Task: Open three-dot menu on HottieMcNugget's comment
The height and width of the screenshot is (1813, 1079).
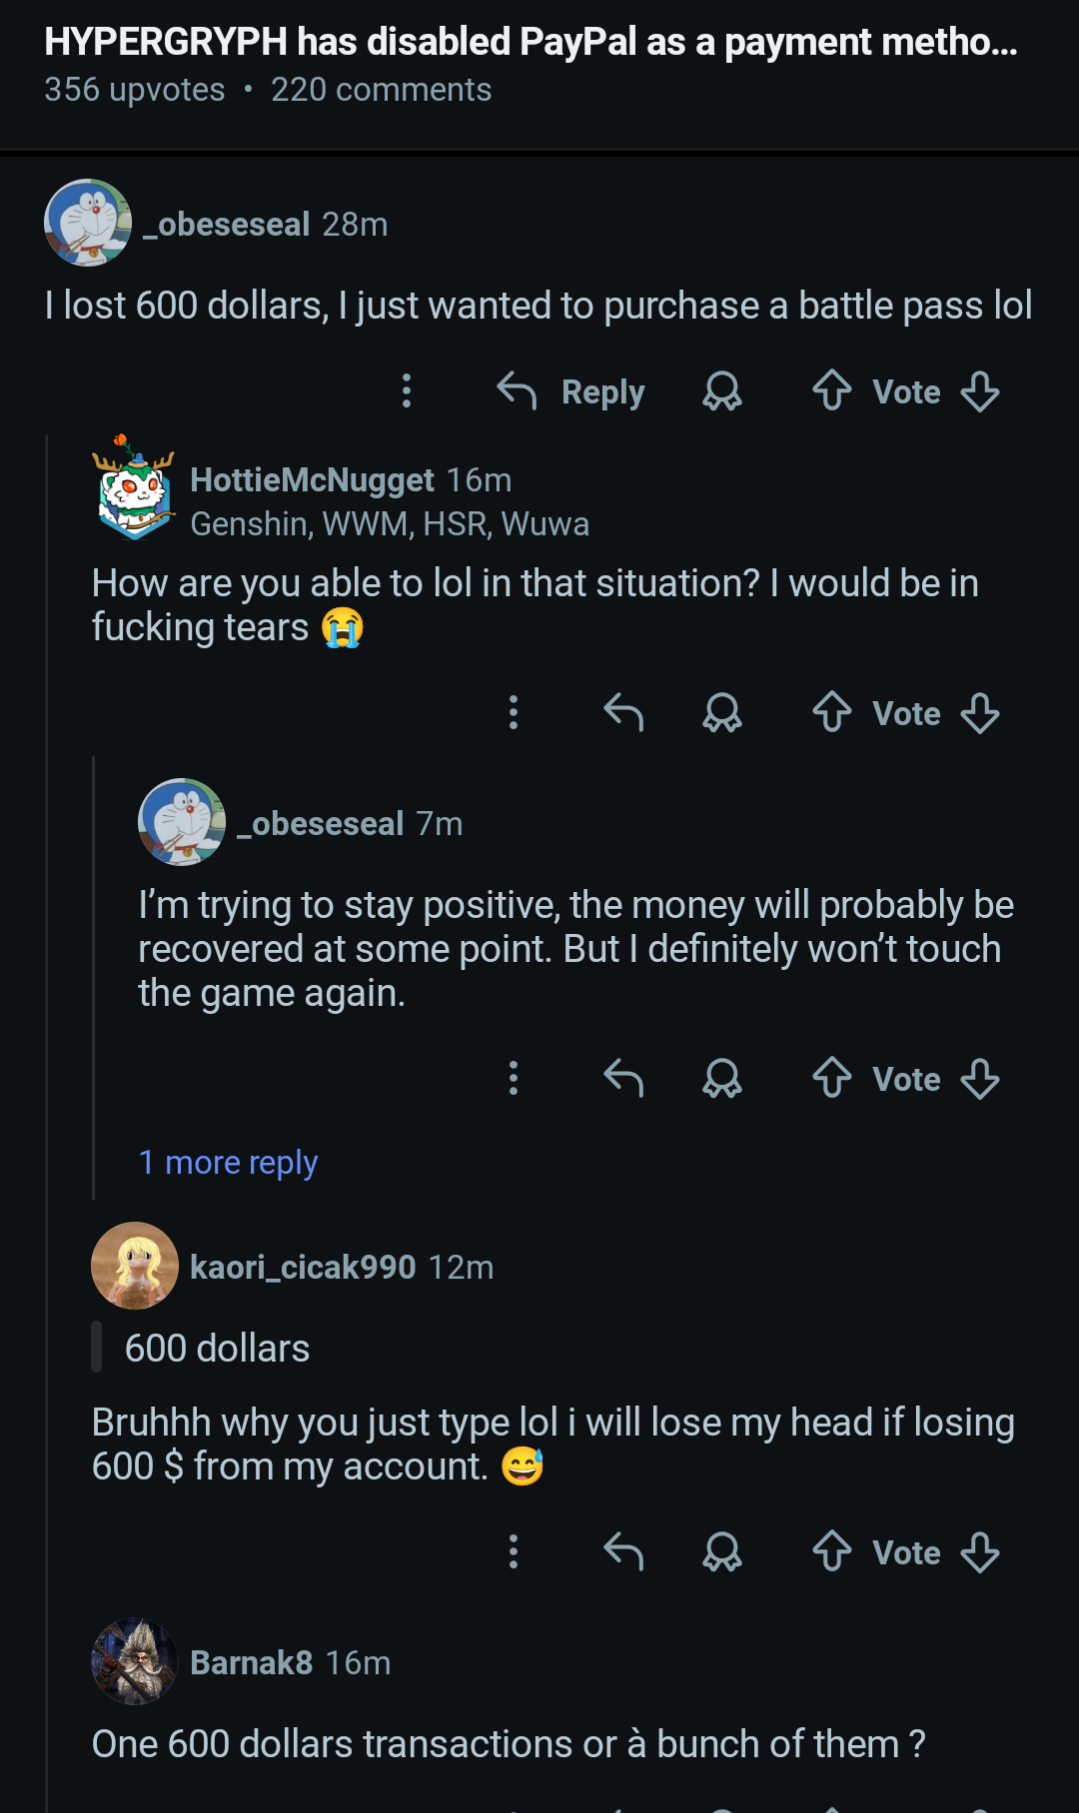Action: click(513, 713)
